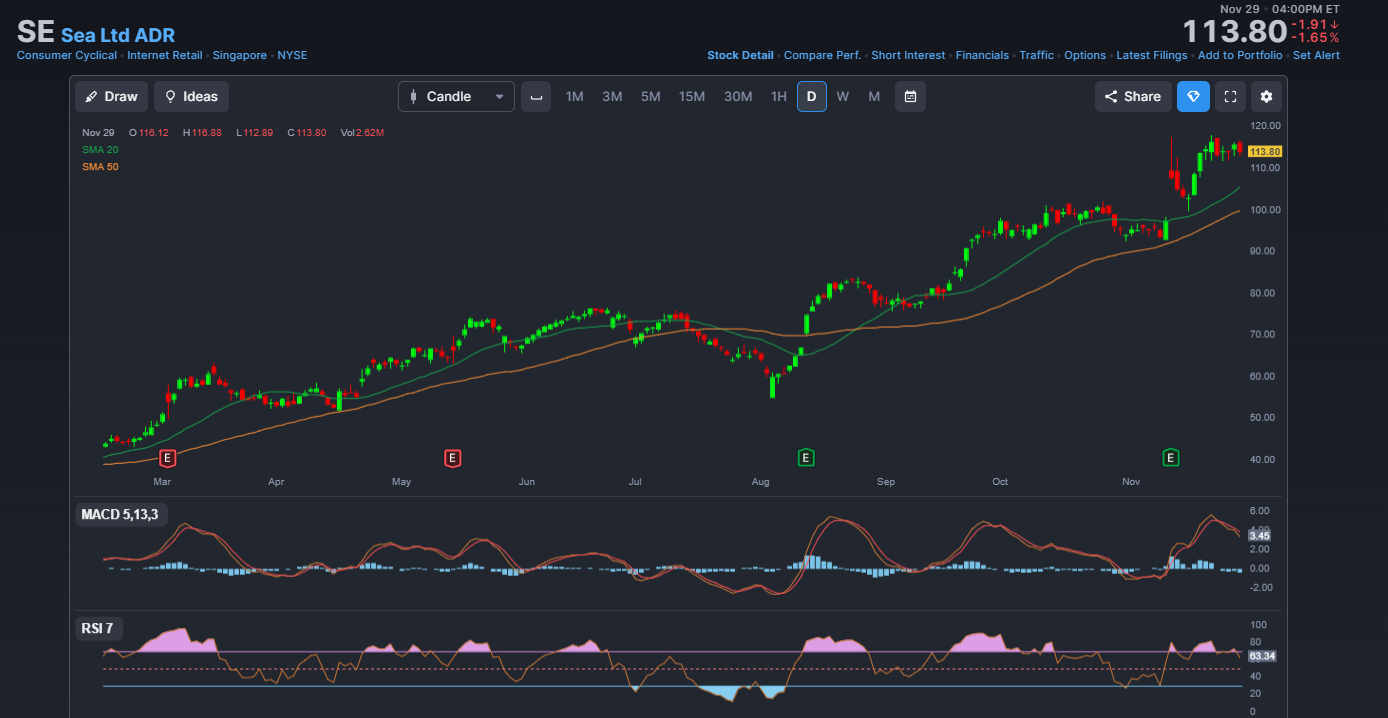Click the SE ticker symbol heading
This screenshot has width=1388, height=718.
pos(35,32)
